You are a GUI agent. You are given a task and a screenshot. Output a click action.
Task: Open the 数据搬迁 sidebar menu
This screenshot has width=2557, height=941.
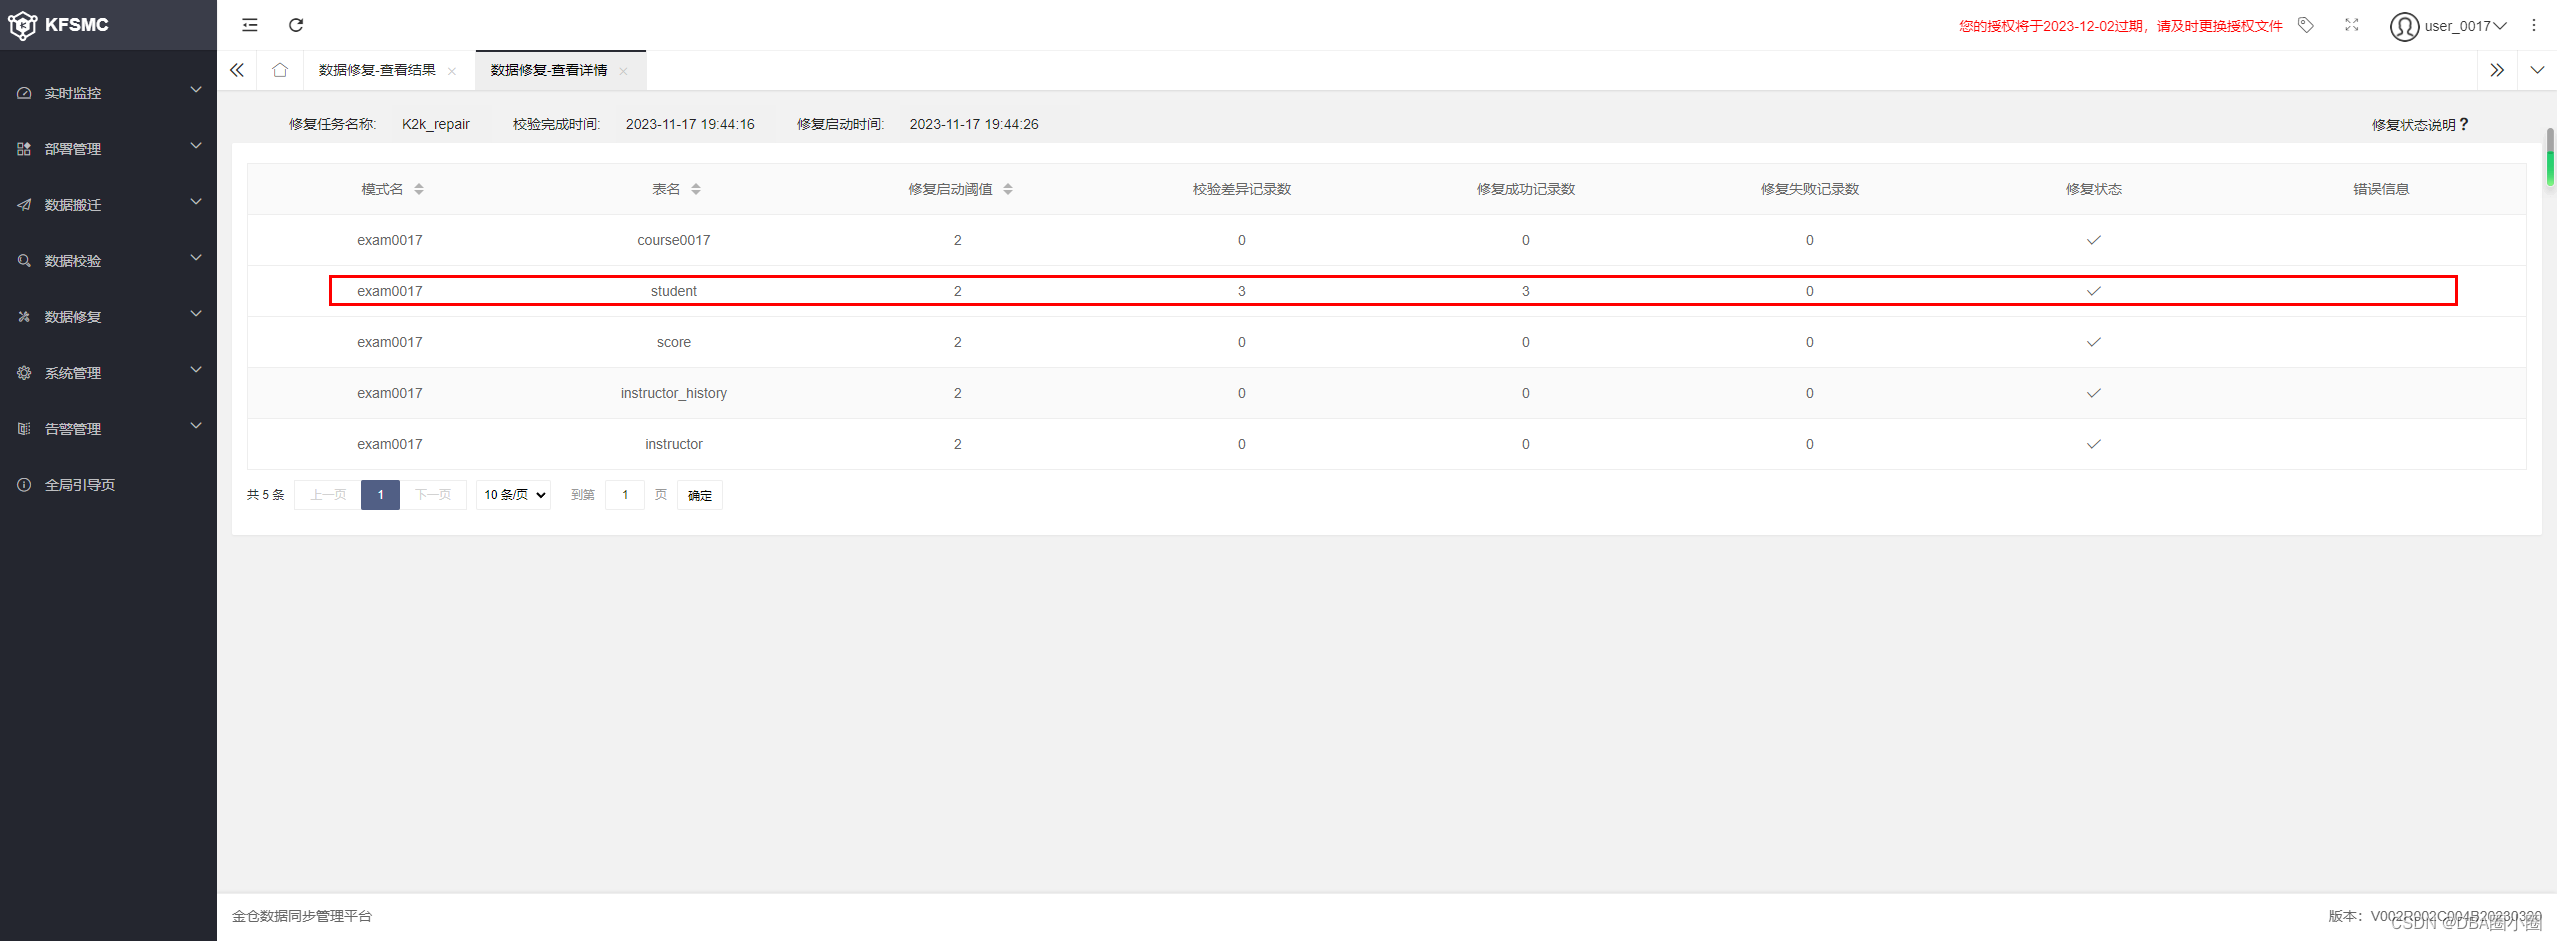108,205
